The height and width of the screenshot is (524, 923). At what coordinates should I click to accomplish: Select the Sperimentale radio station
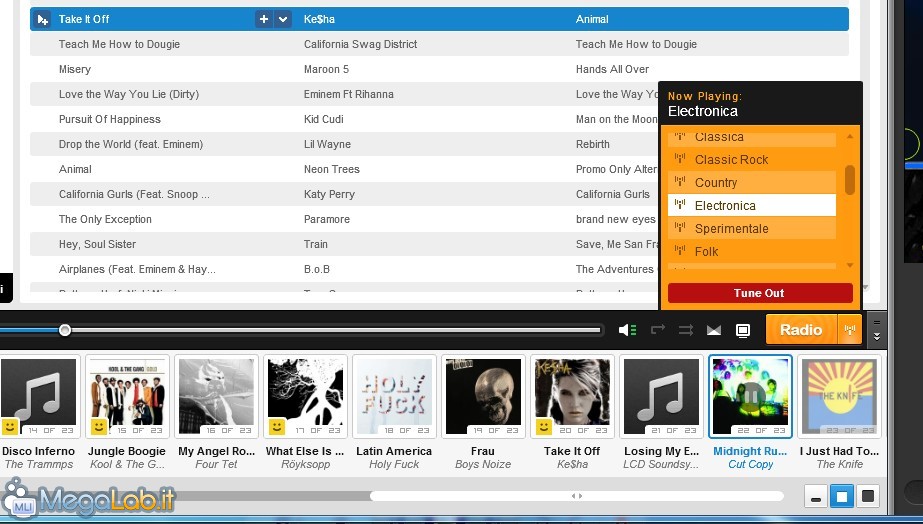(x=752, y=228)
